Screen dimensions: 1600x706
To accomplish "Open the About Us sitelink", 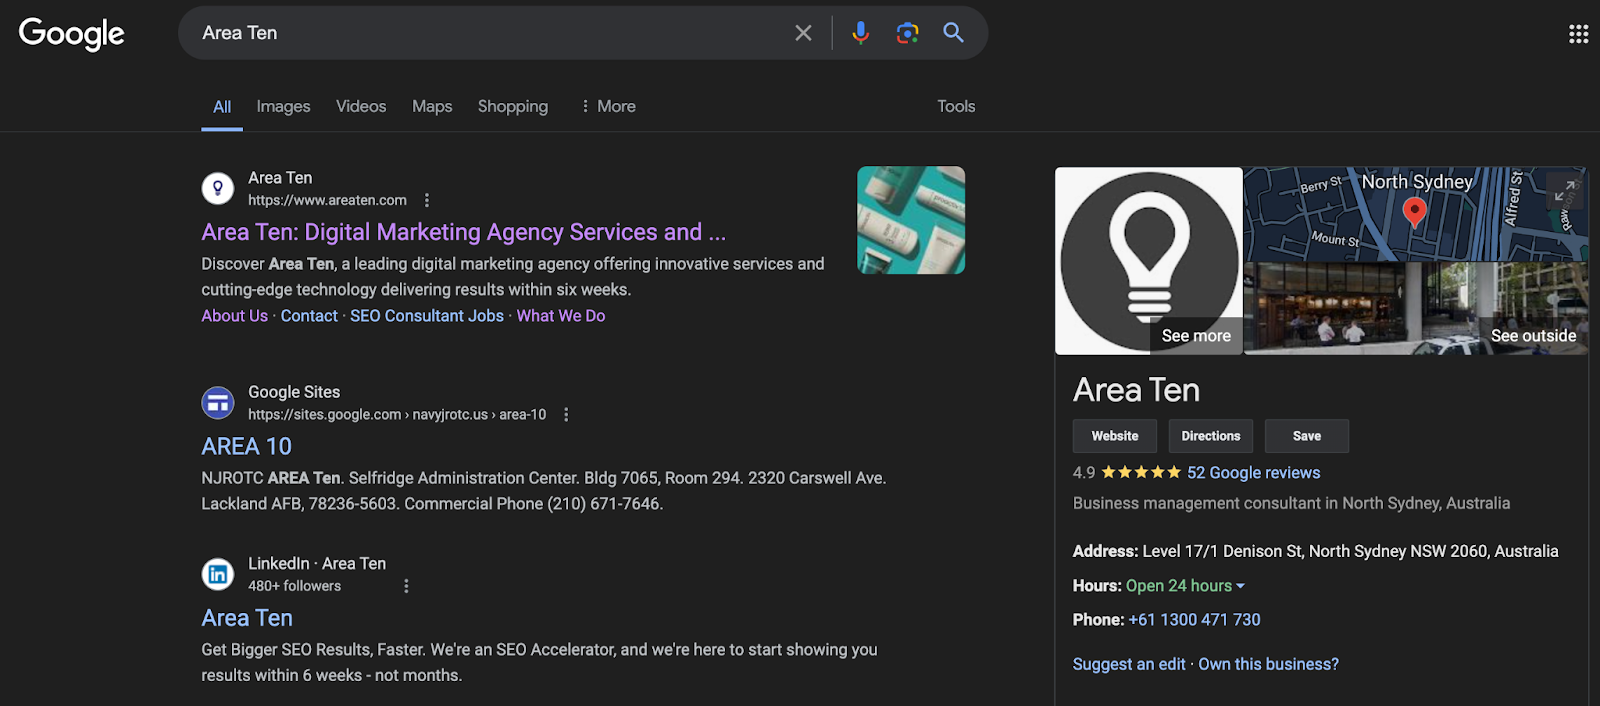I will (x=235, y=316).
